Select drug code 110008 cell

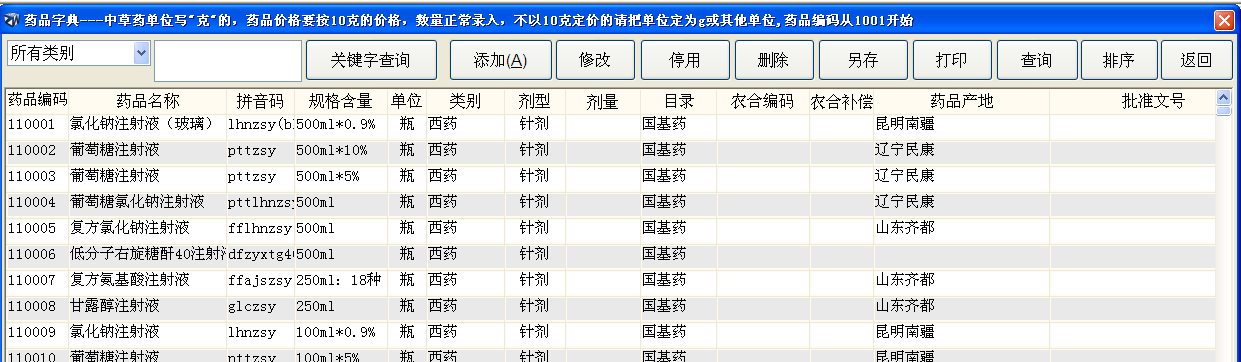[37, 306]
